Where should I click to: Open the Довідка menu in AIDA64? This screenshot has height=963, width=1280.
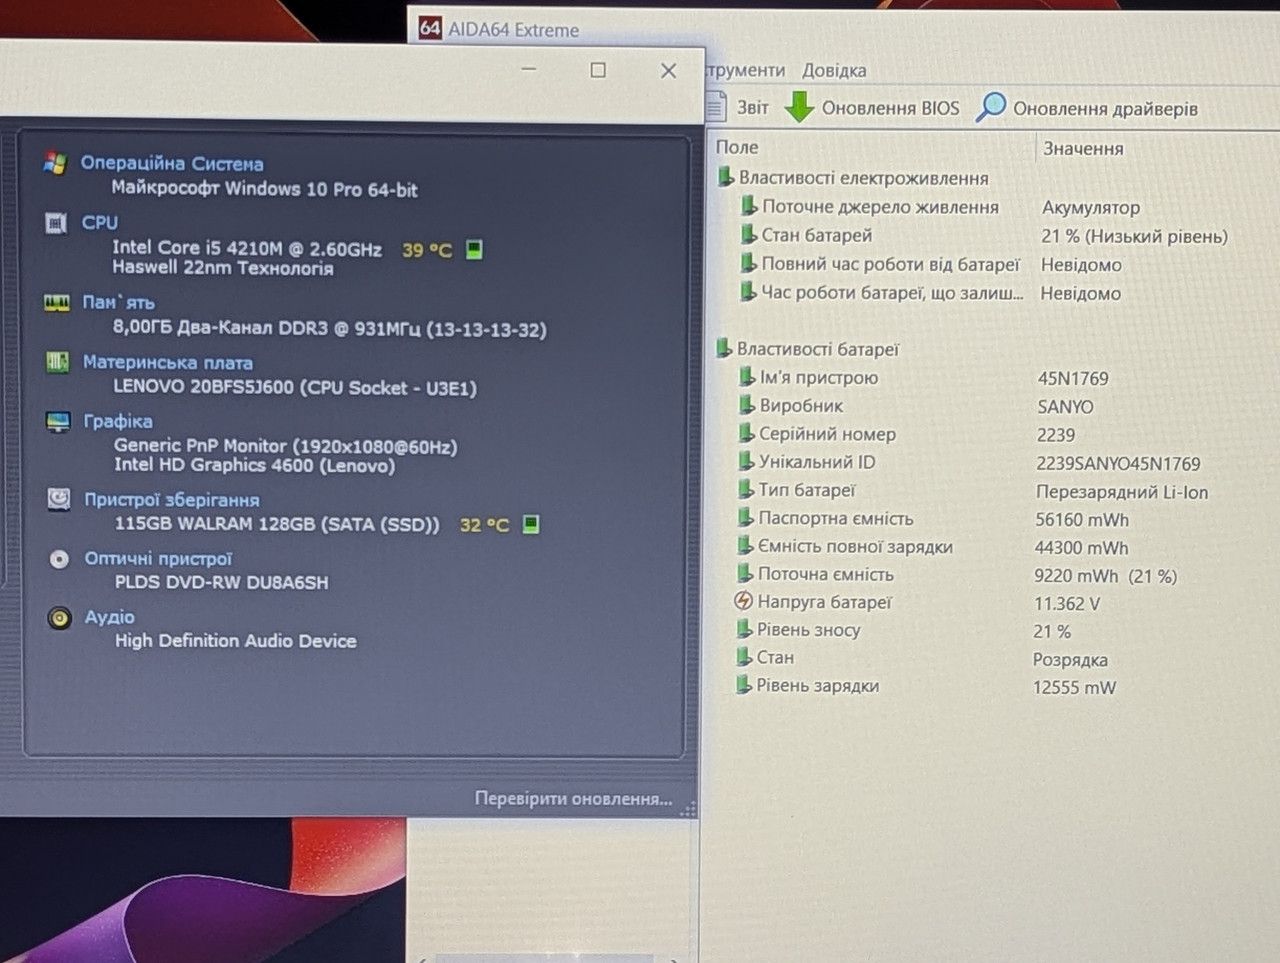click(x=834, y=71)
